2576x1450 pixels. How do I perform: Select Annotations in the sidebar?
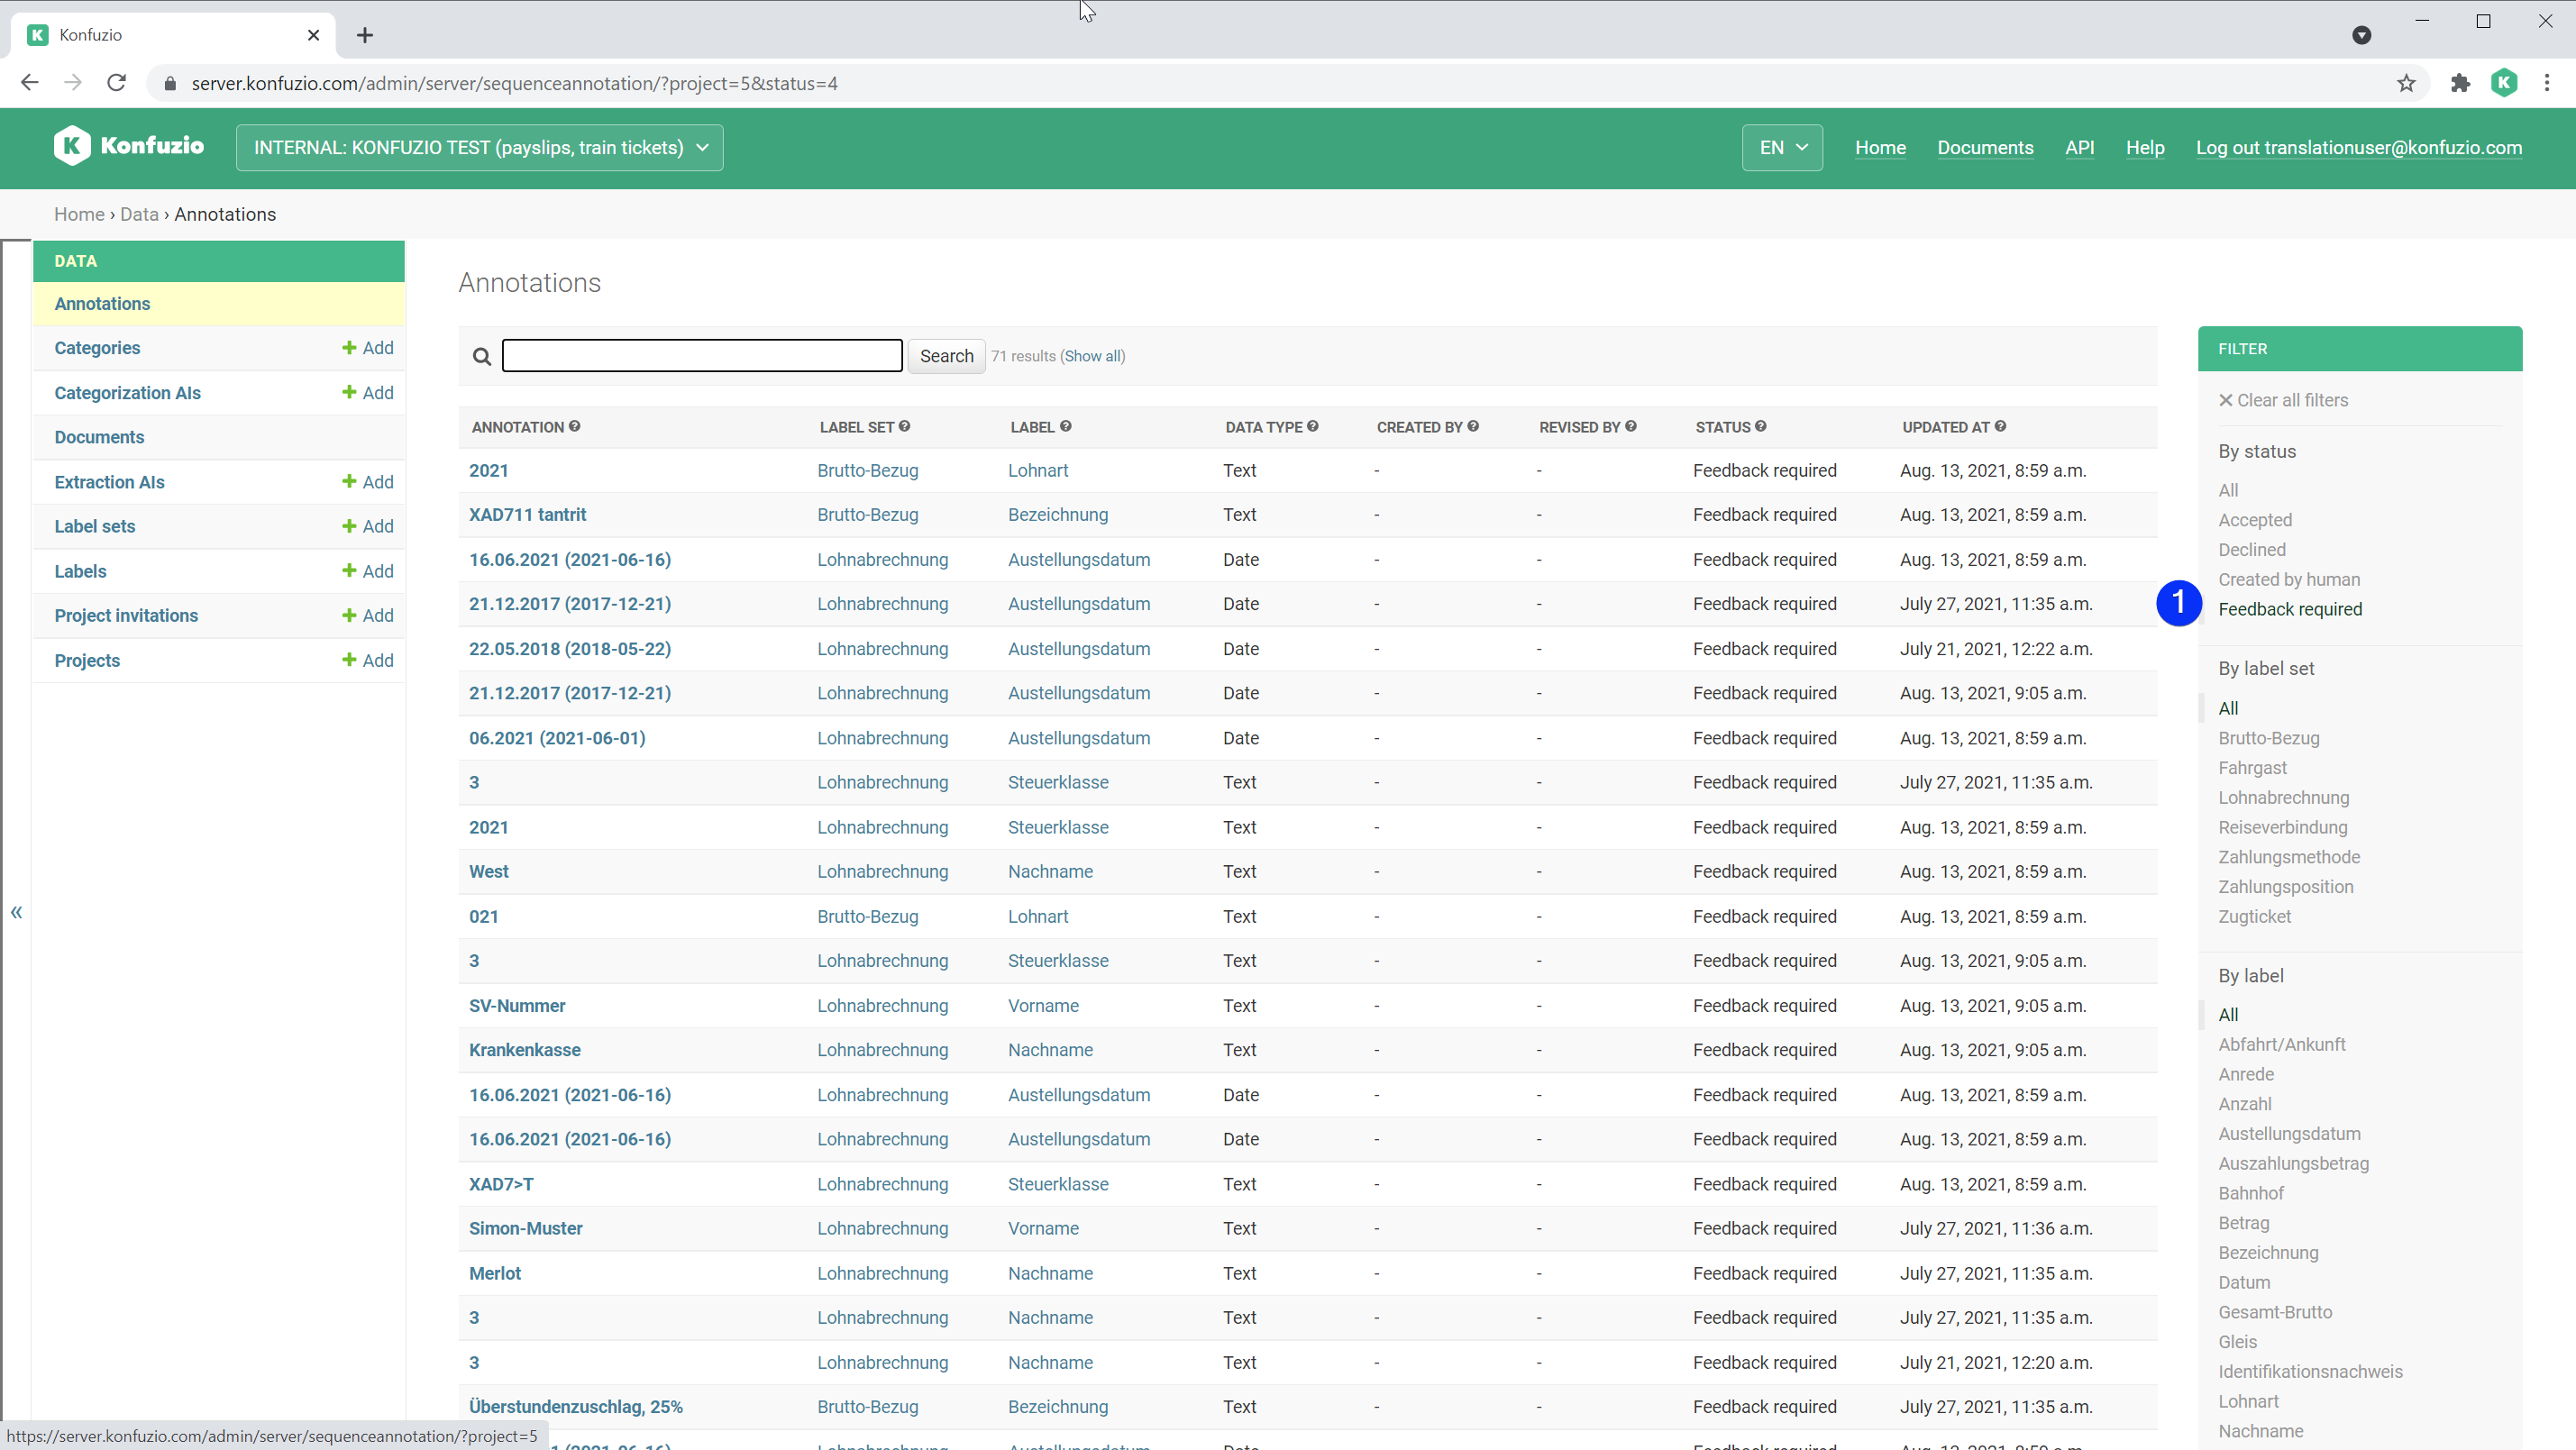[x=102, y=303]
